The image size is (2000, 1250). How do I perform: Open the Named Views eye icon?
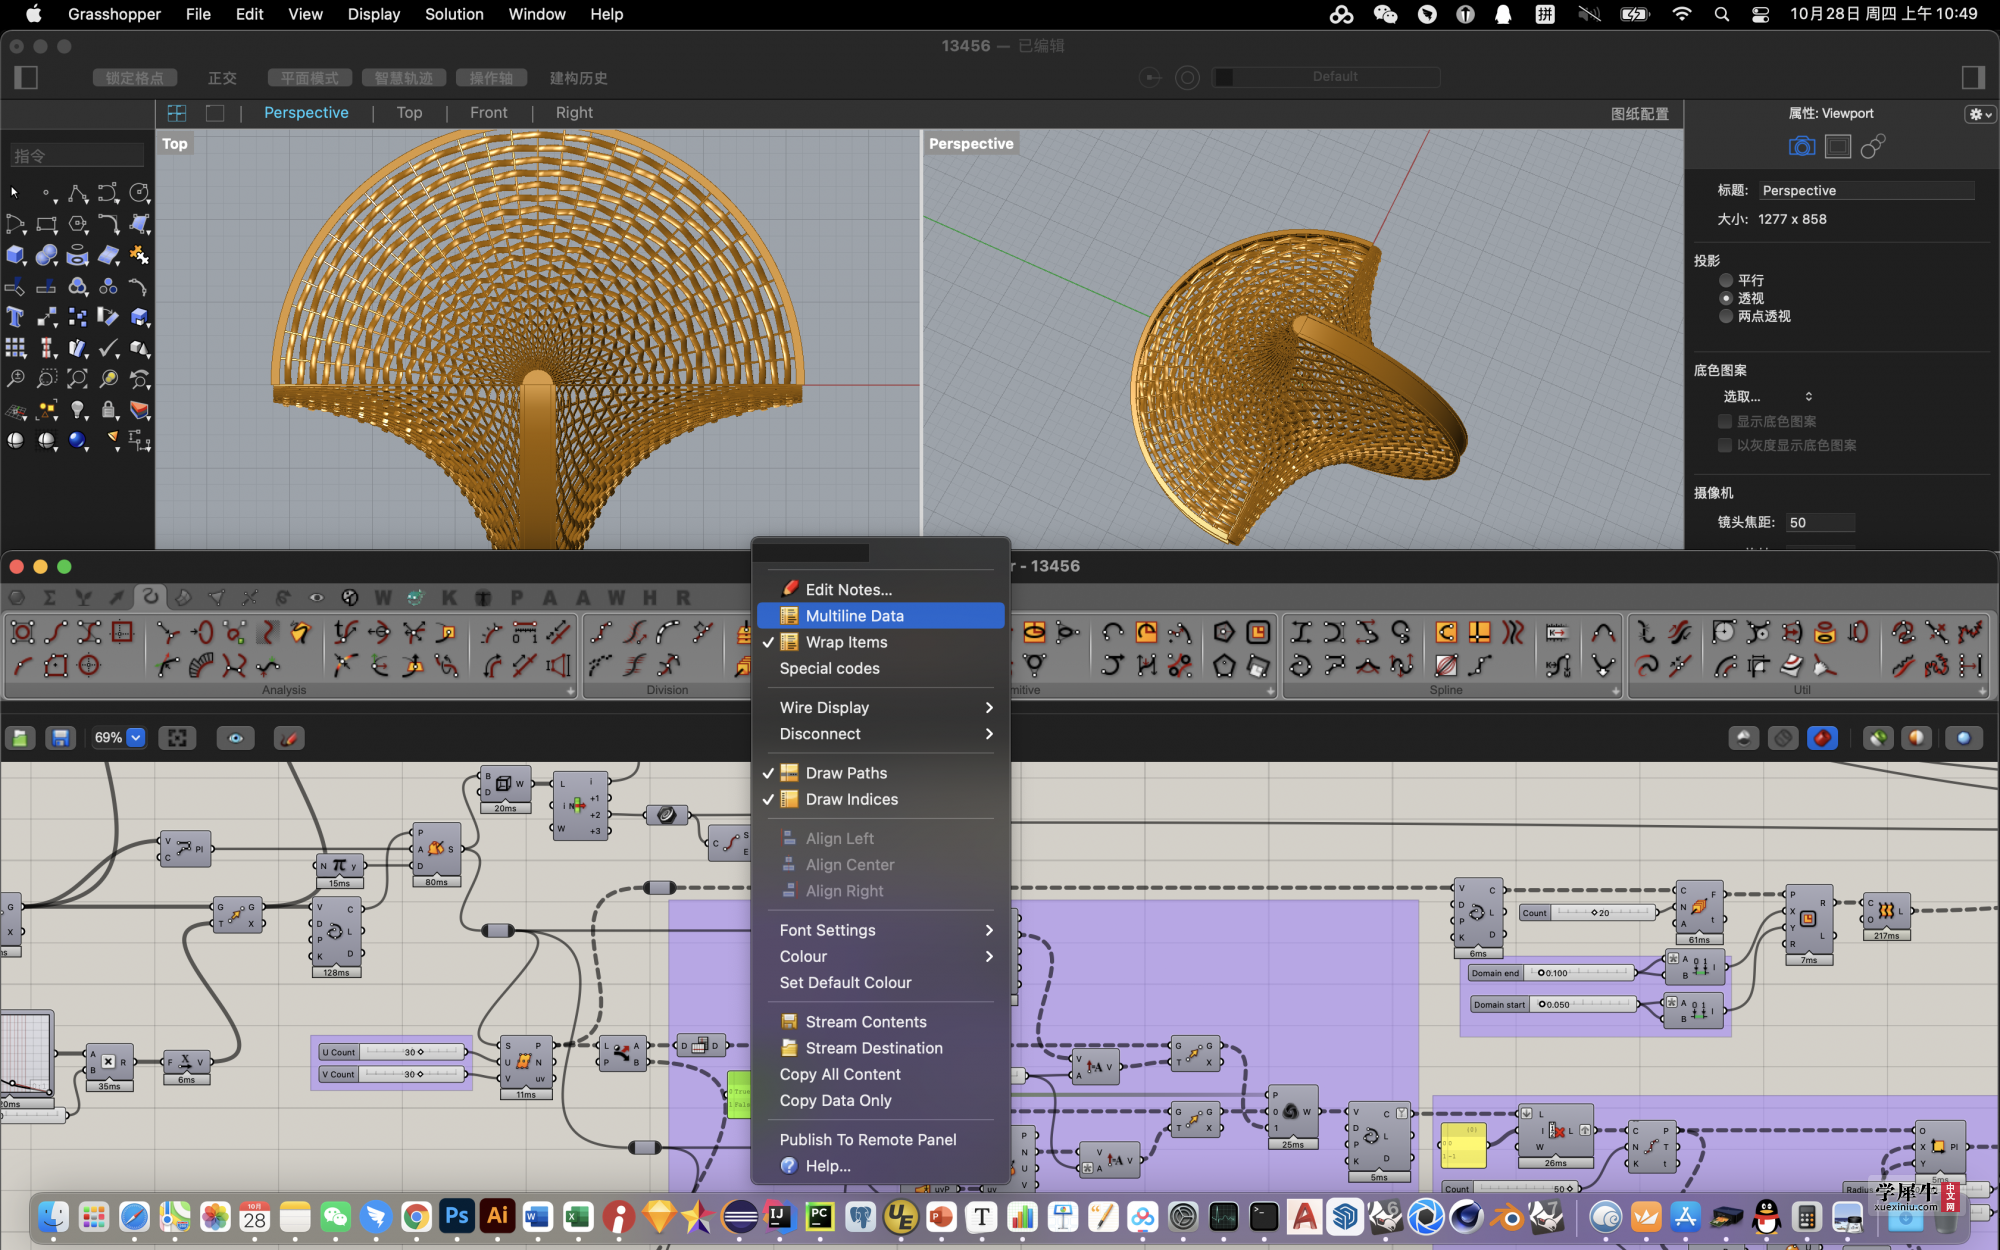(236, 738)
